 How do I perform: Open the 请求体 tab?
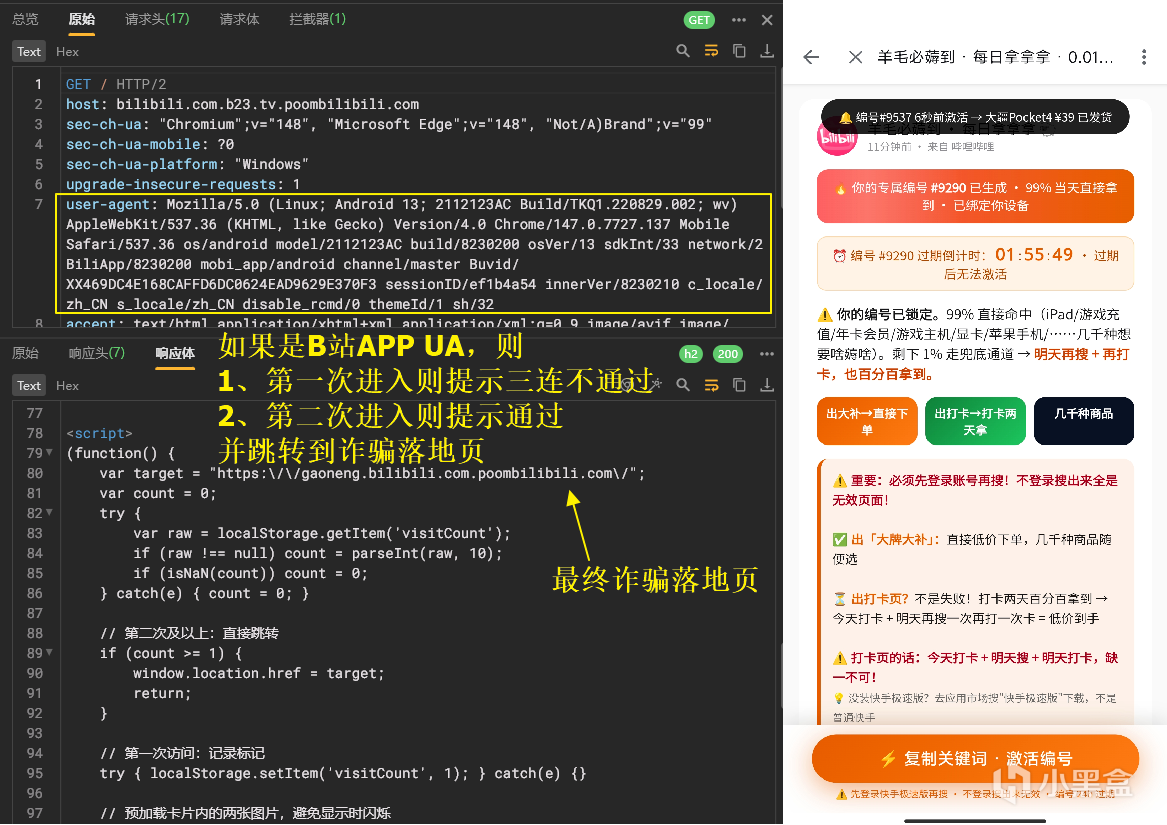[x=240, y=19]
